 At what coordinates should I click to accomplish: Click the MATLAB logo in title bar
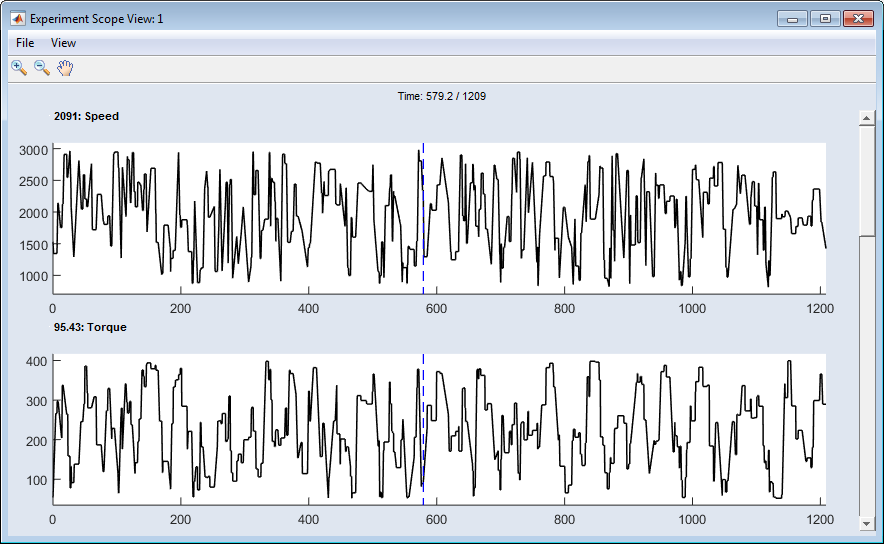click(17, 19)
